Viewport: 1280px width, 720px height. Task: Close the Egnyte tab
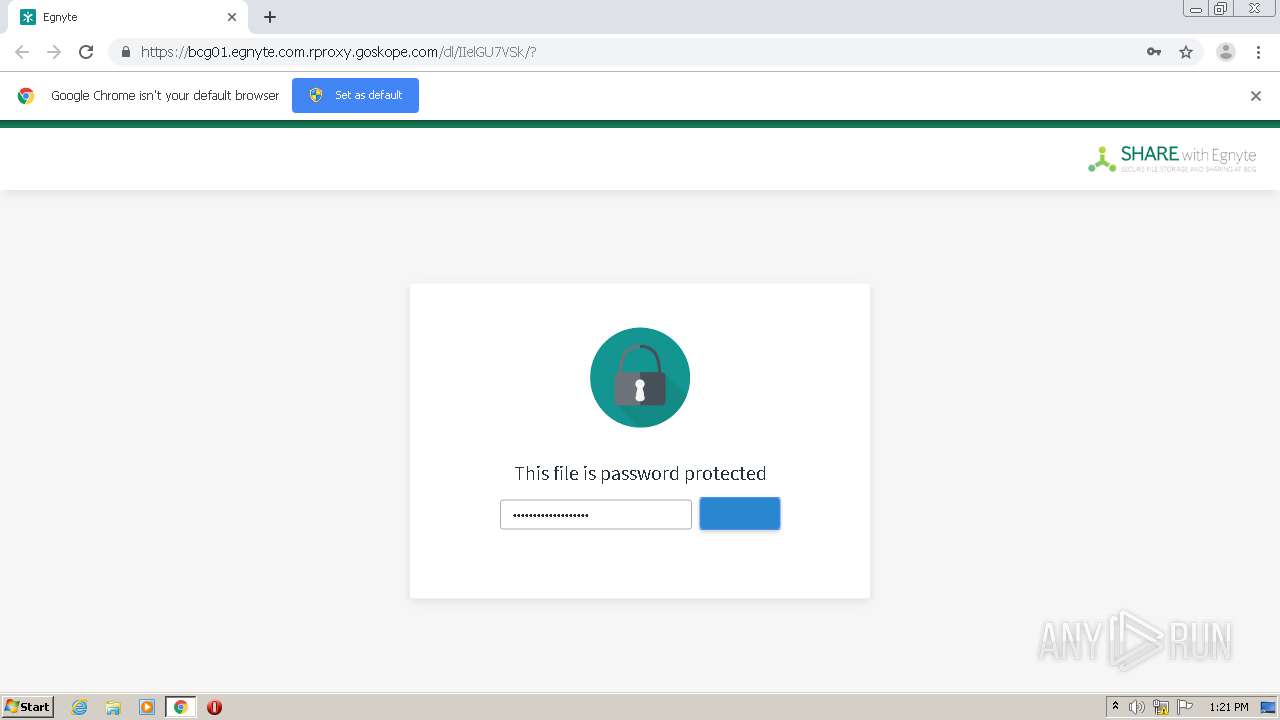click(232, 17)
